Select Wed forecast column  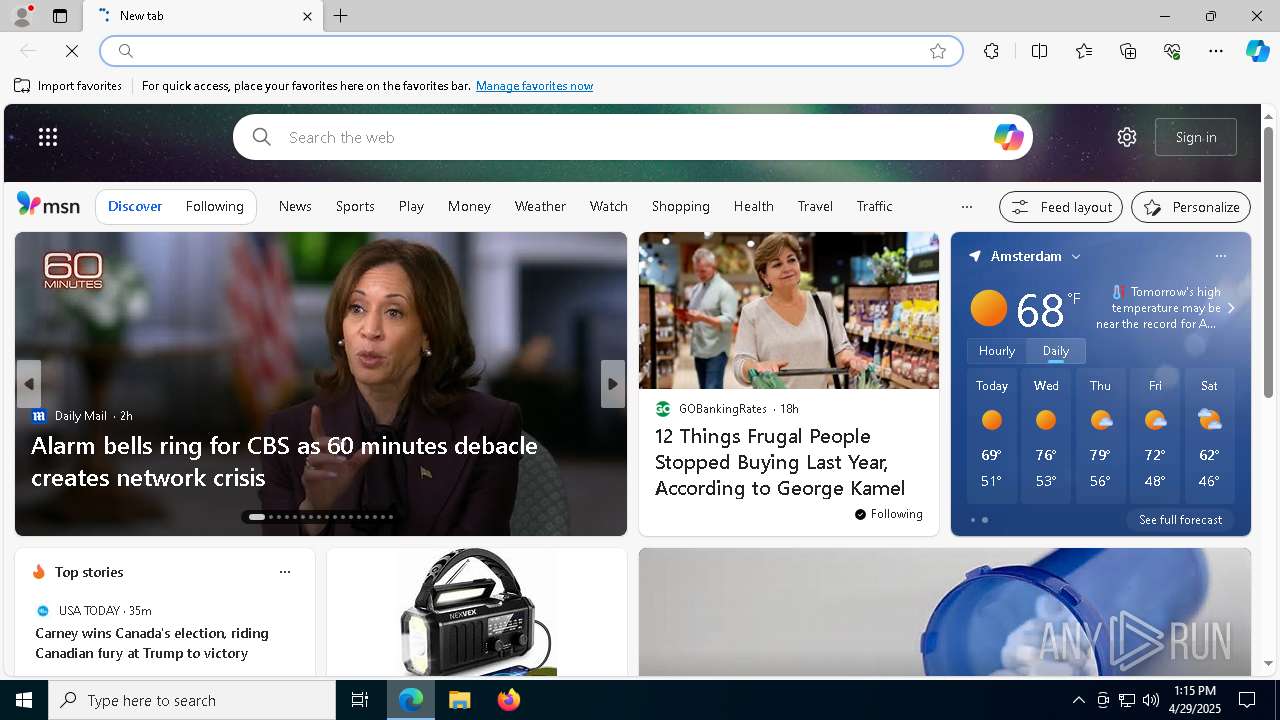(x=1046, y=436)
